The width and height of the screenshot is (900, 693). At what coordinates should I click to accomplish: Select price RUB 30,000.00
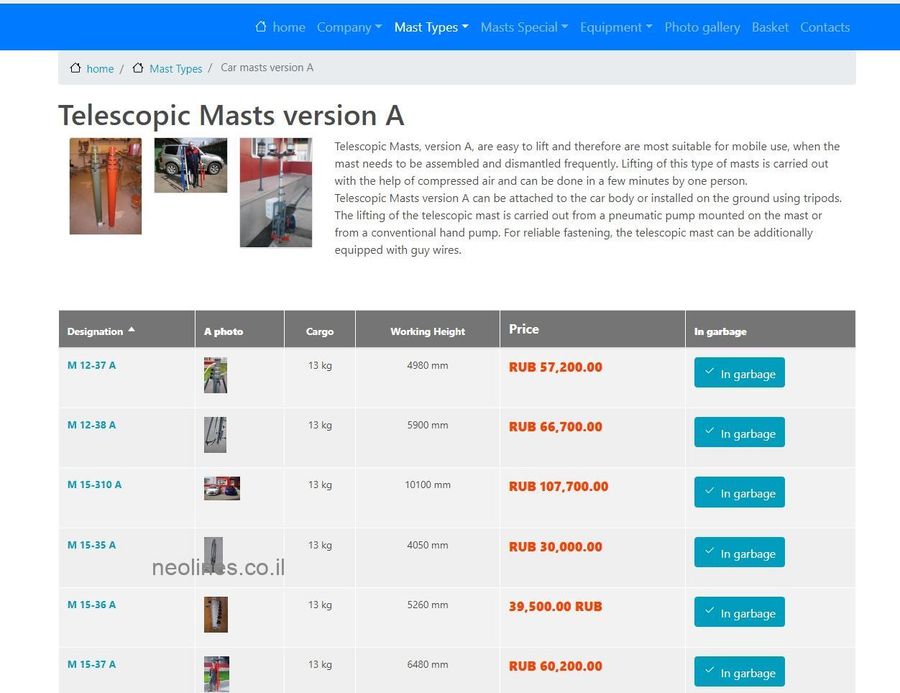coord(555,547)
